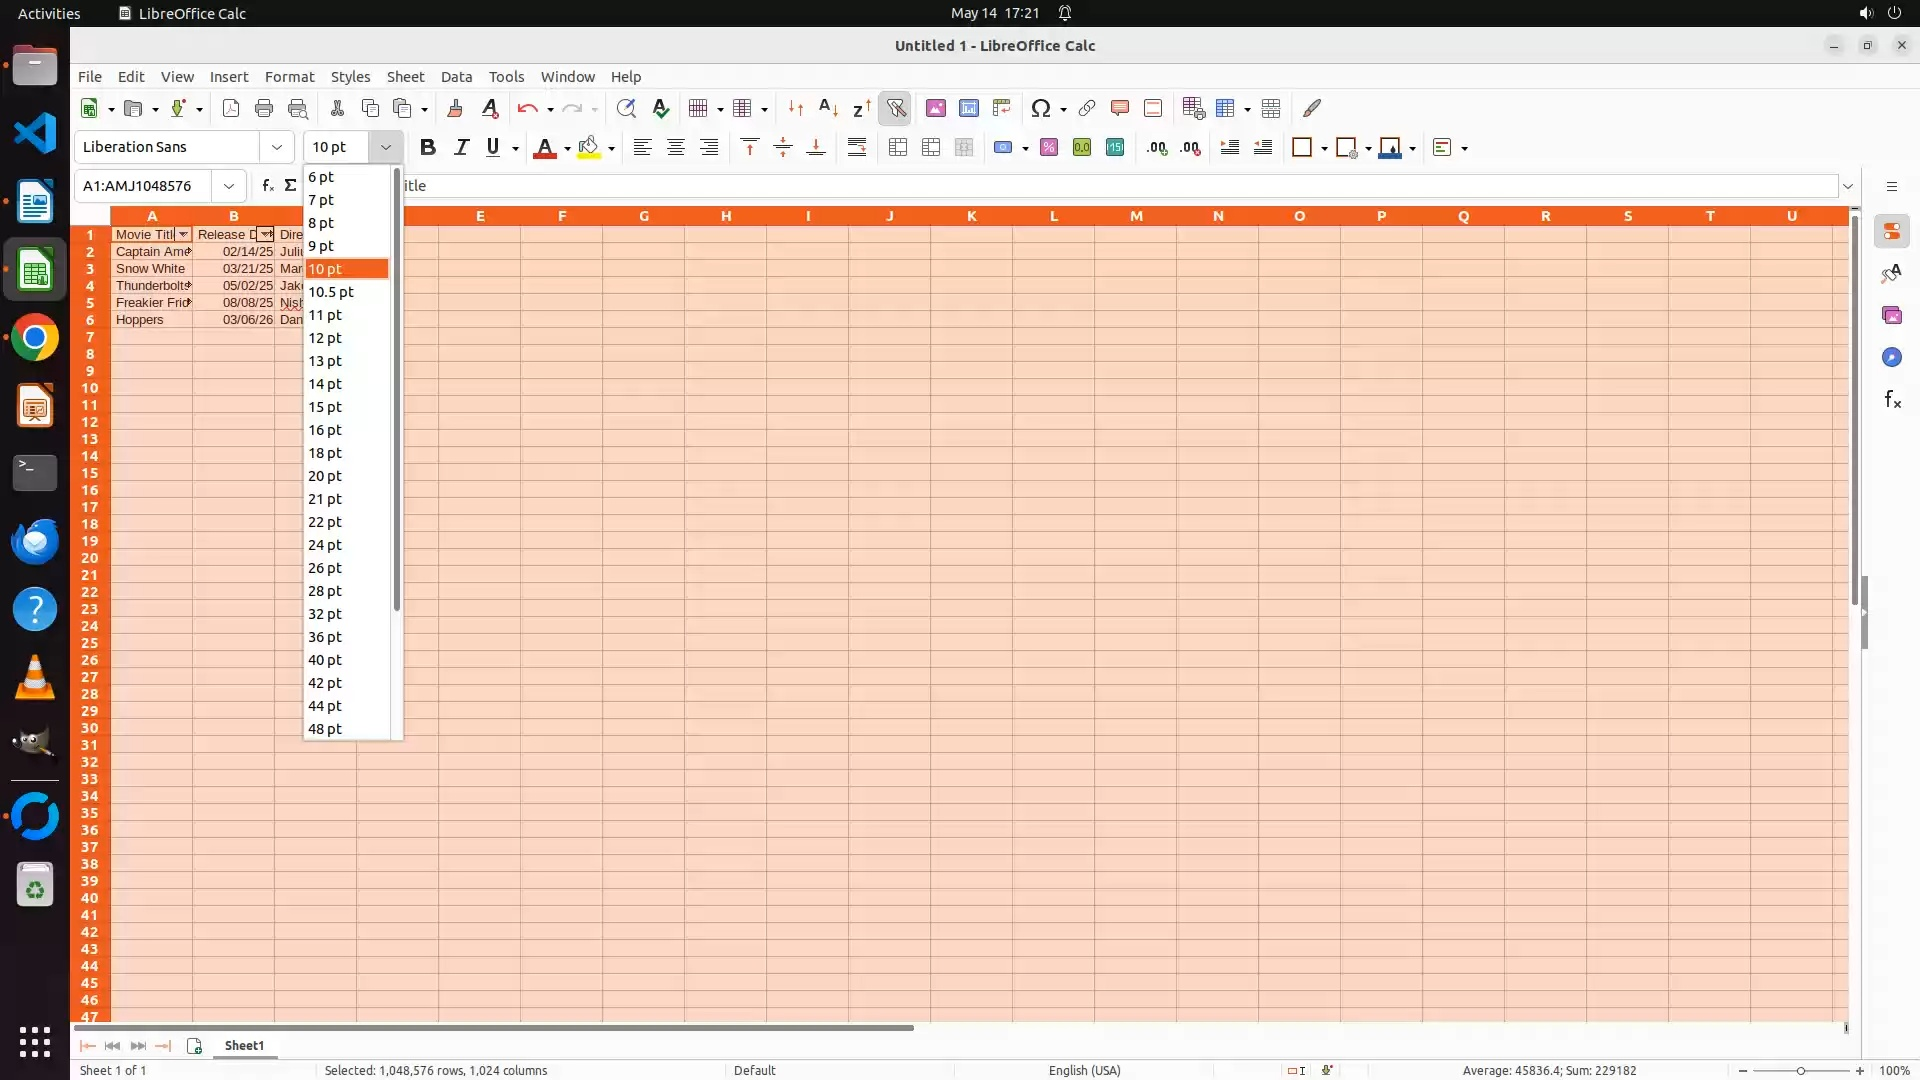Click the Clone Formatting paintbrush icon

455,108
